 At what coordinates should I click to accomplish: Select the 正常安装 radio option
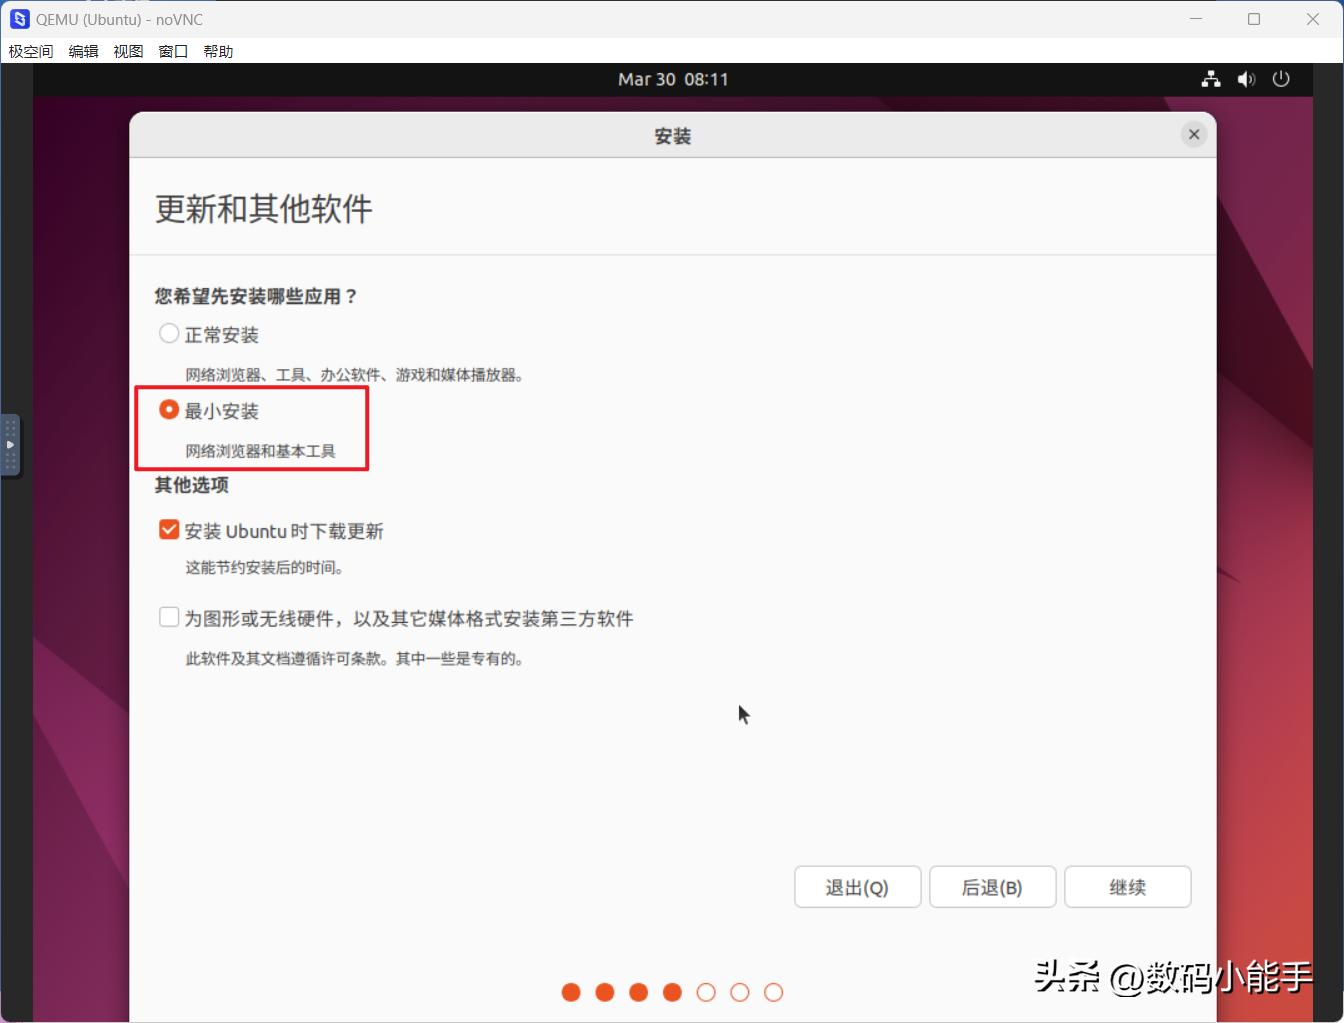click(169, 334)
